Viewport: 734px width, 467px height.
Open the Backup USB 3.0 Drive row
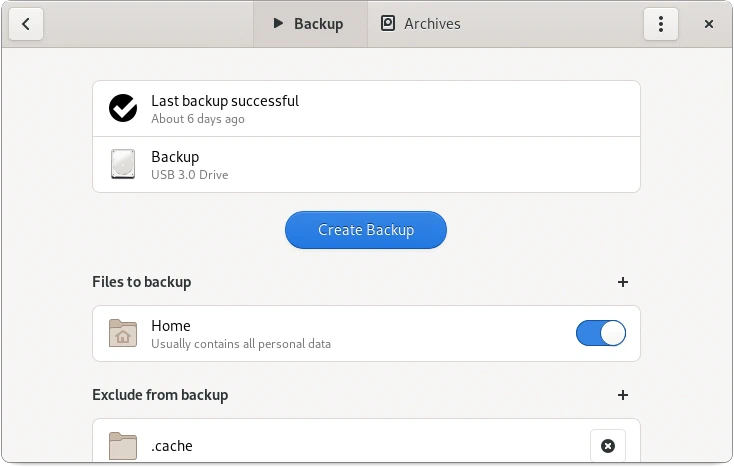point(366,165)
